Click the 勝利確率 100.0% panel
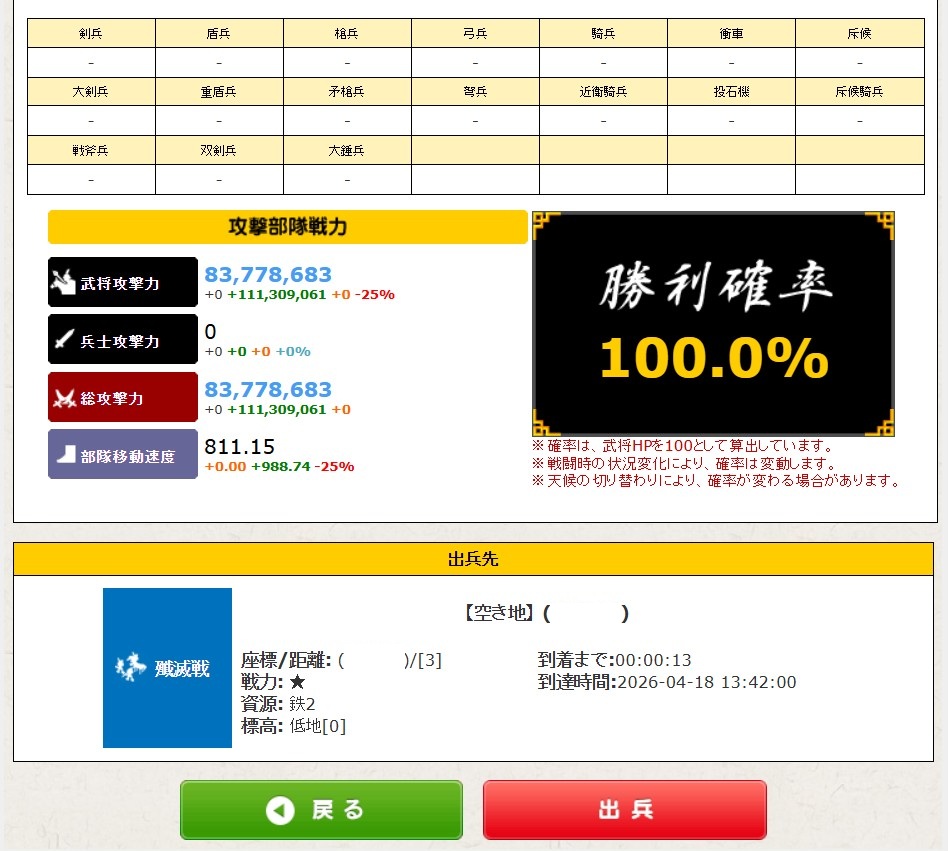949x851 pixels. (713, 324)
